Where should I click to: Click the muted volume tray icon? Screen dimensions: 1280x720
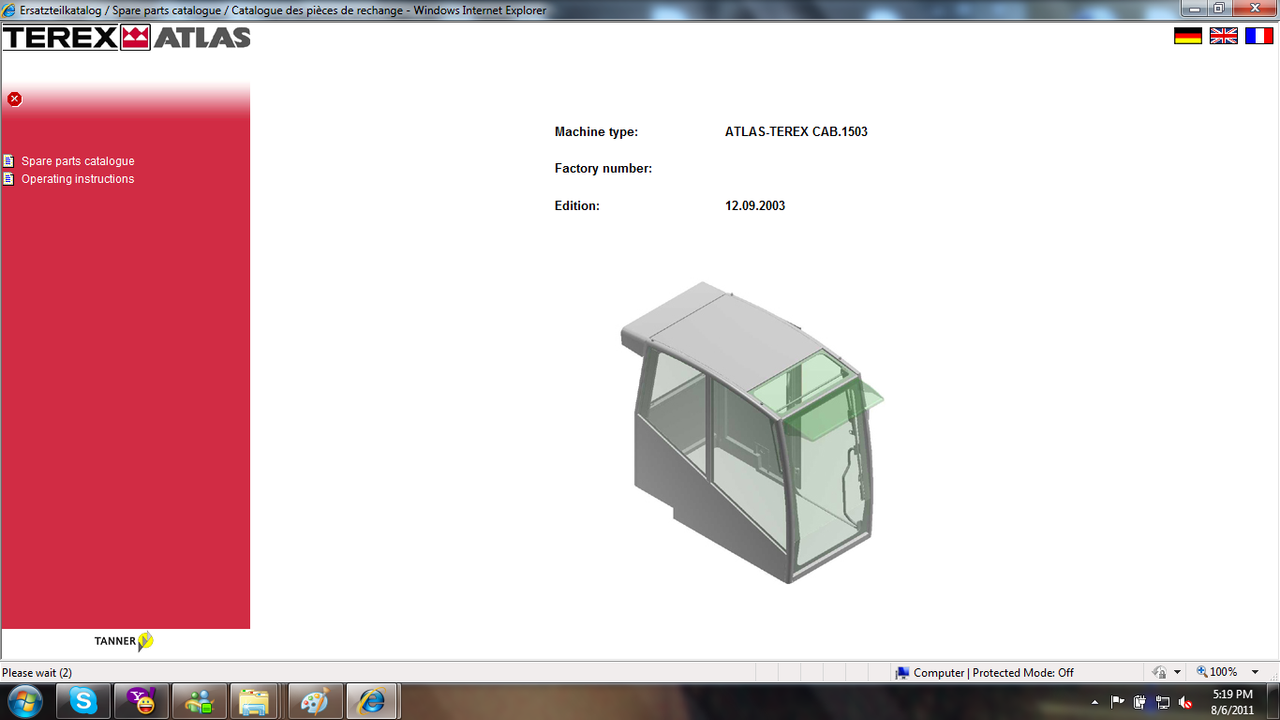click(x=1186, y=702)
